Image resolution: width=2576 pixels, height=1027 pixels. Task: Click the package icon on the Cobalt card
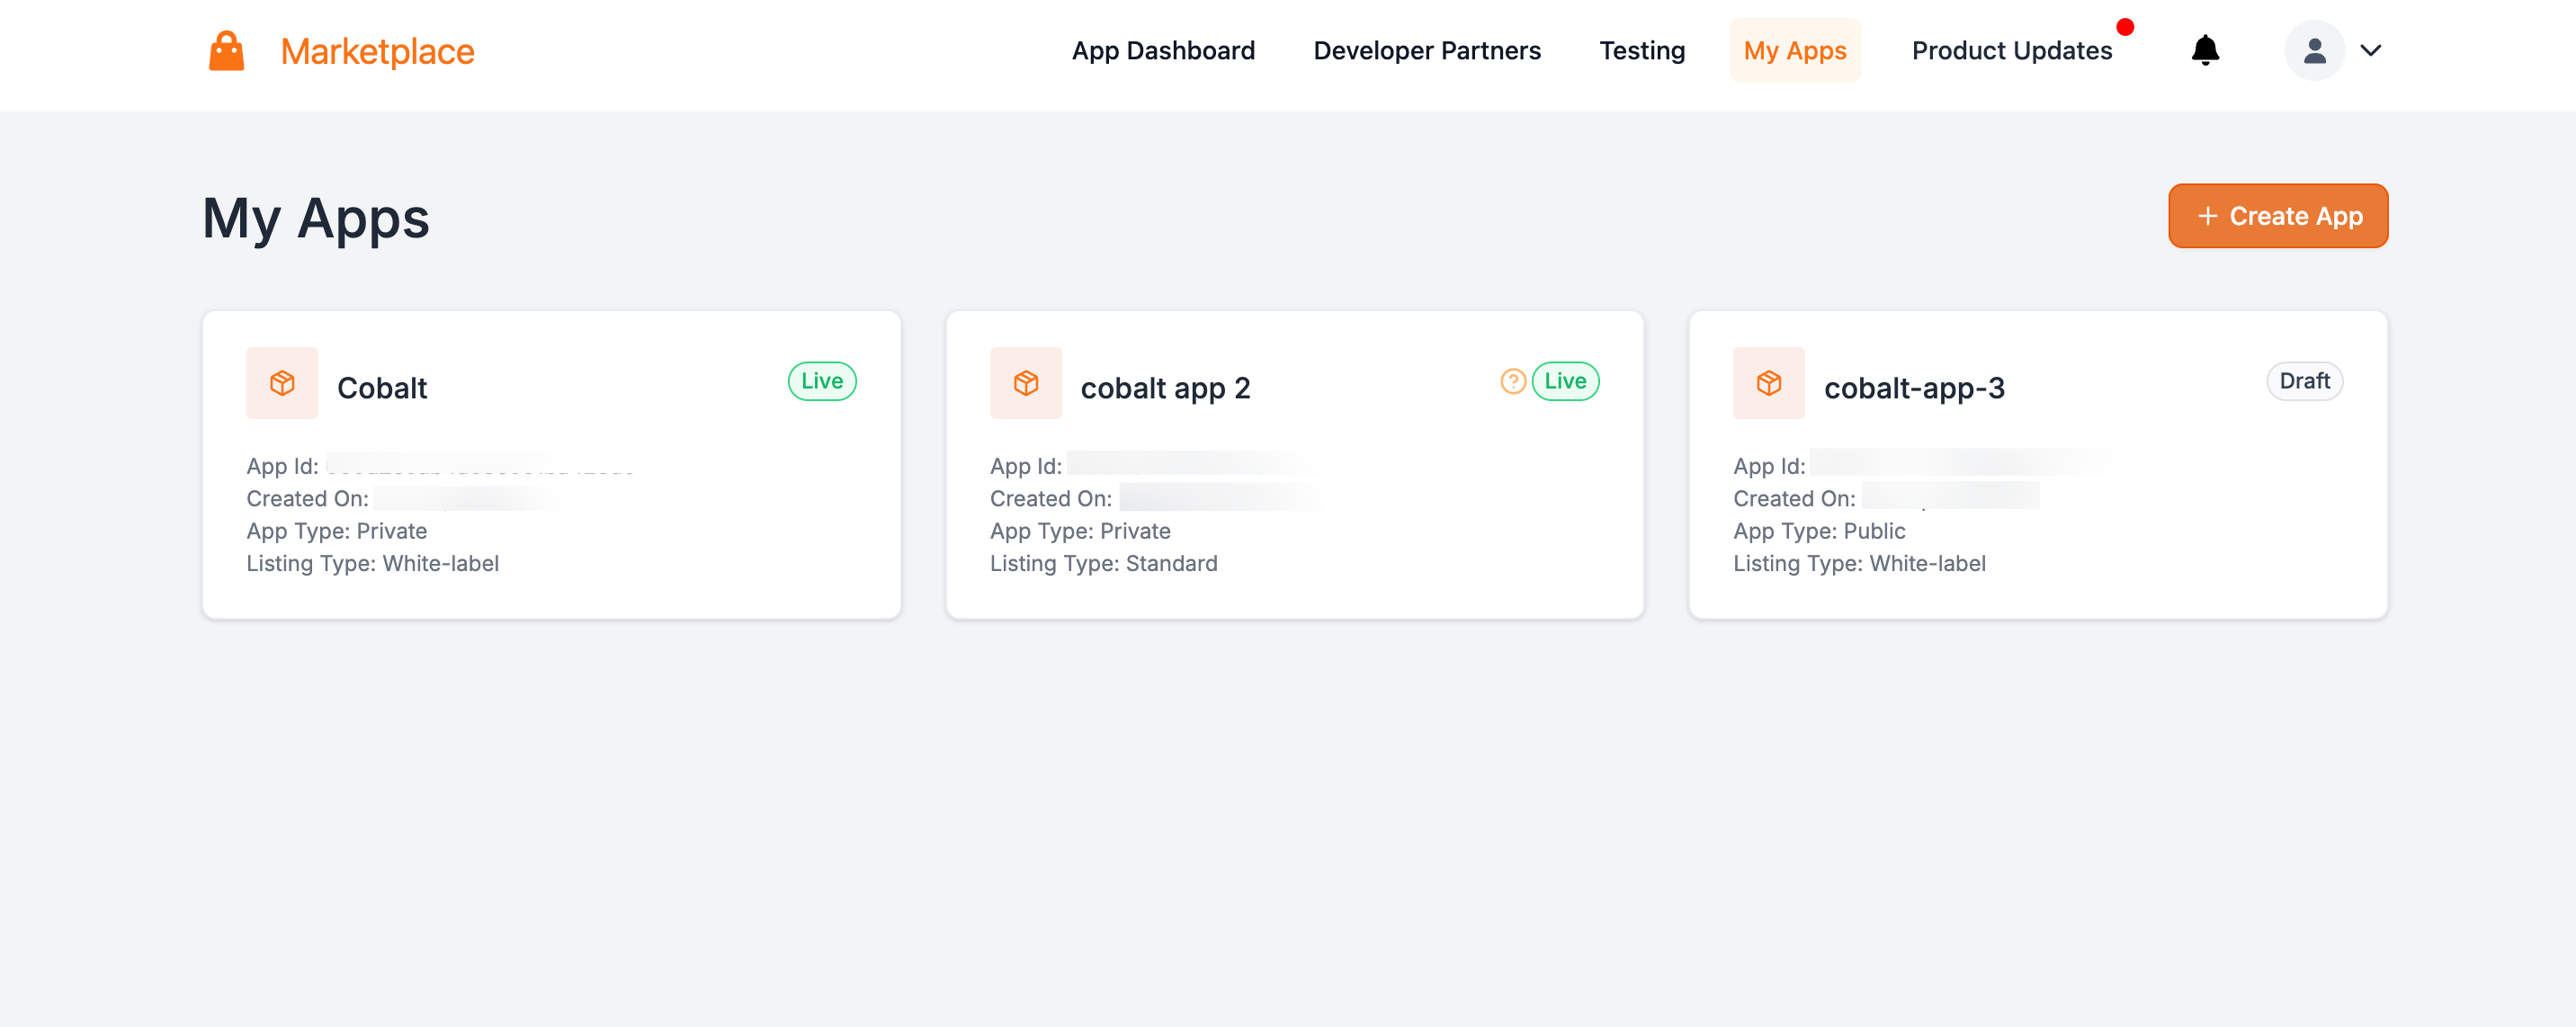pos(282,382)
